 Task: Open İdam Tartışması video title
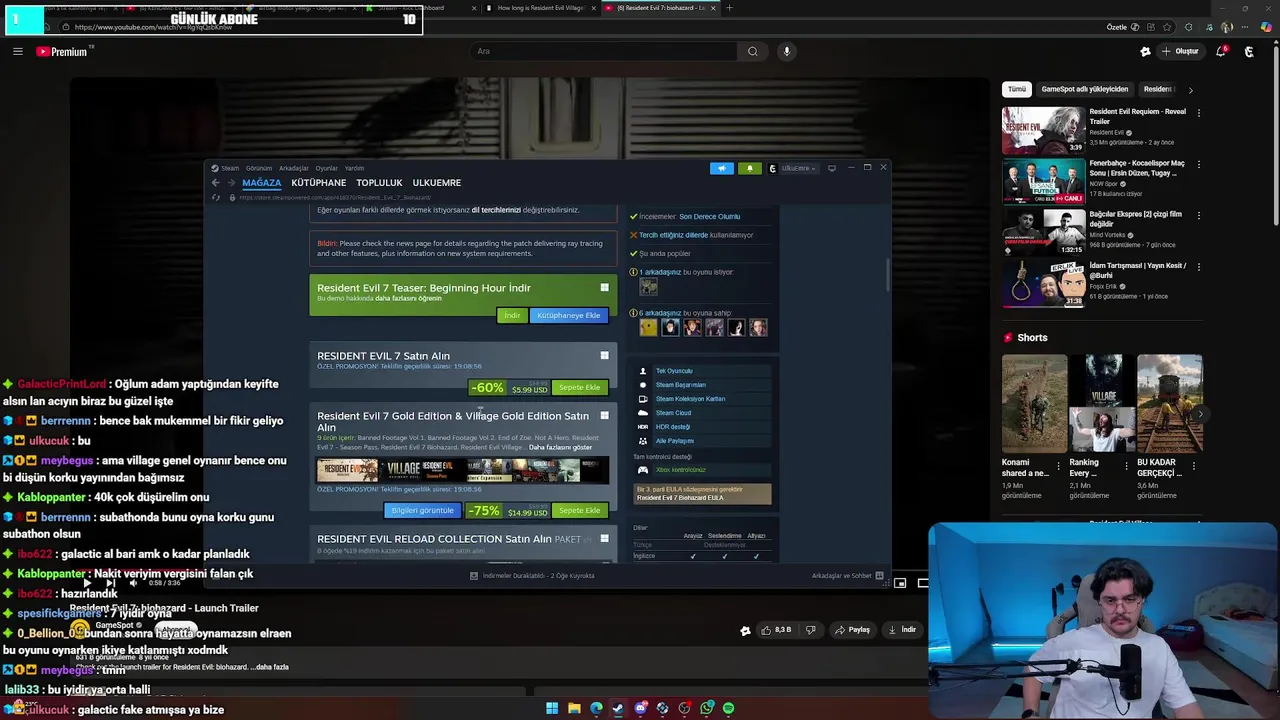[x=1137, y=270]
